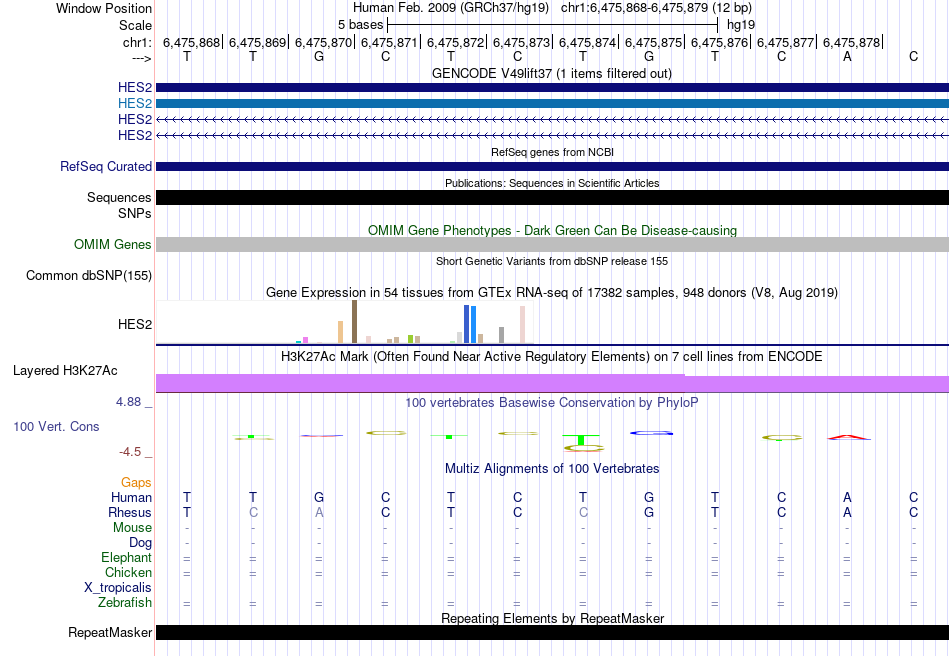This screenshot has height=656, width=950.
Task: Click the Window Position label
Action: click(104, 8)
